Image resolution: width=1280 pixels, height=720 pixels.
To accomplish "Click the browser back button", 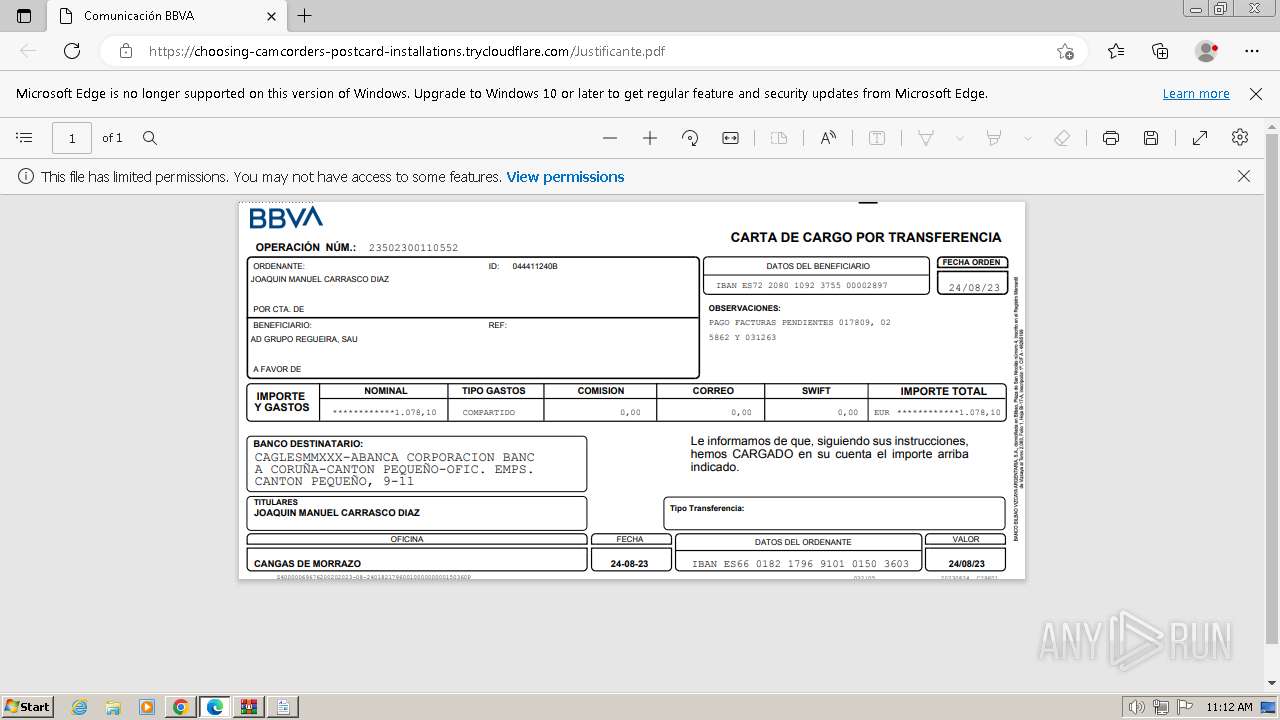I will point(28,51).
